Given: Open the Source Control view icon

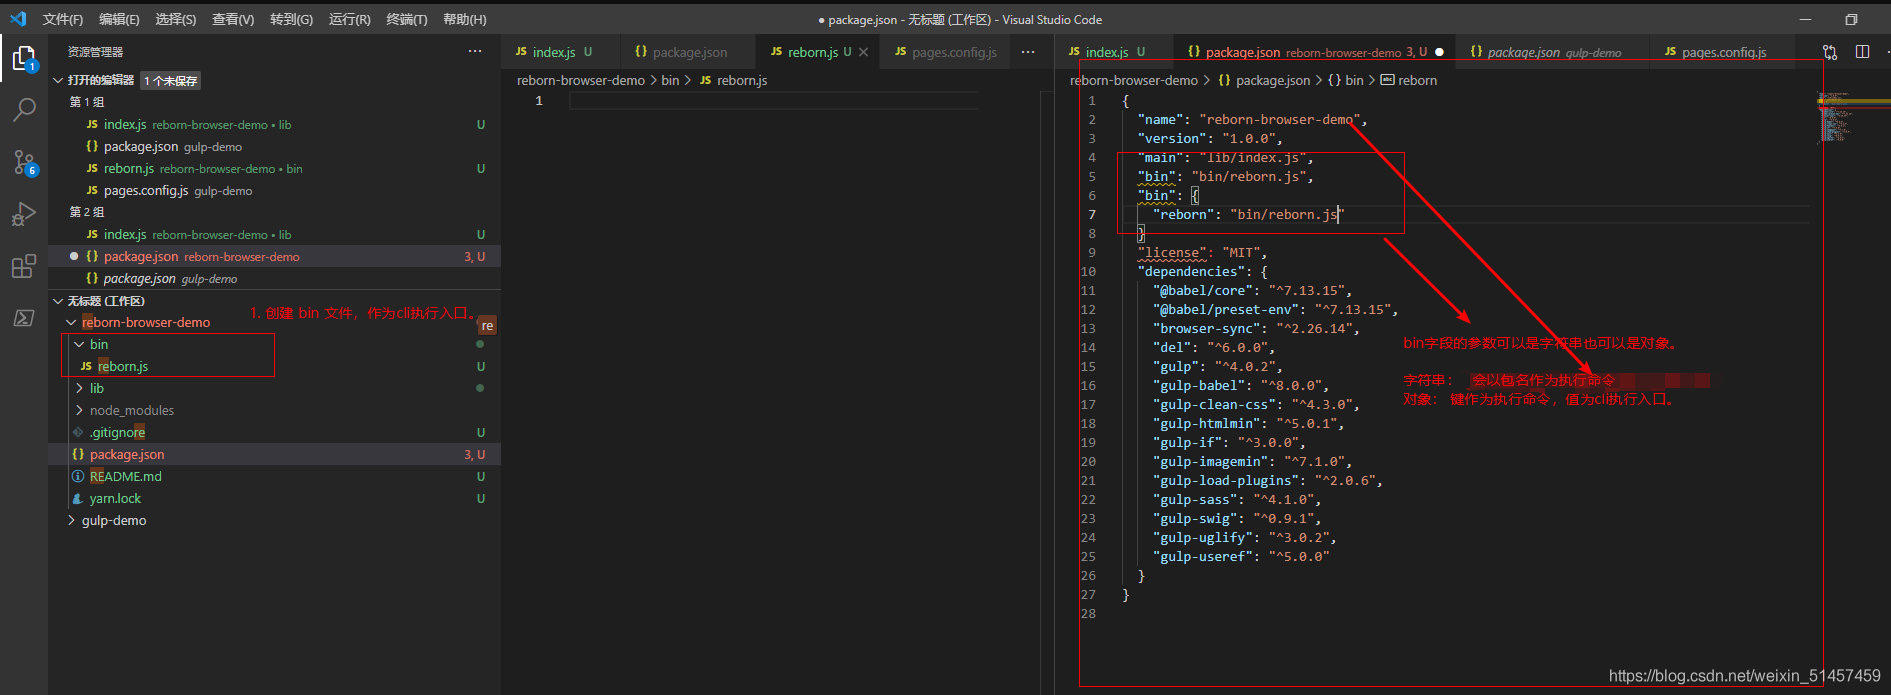Looking at the screenshot, I should pos(24,163).
